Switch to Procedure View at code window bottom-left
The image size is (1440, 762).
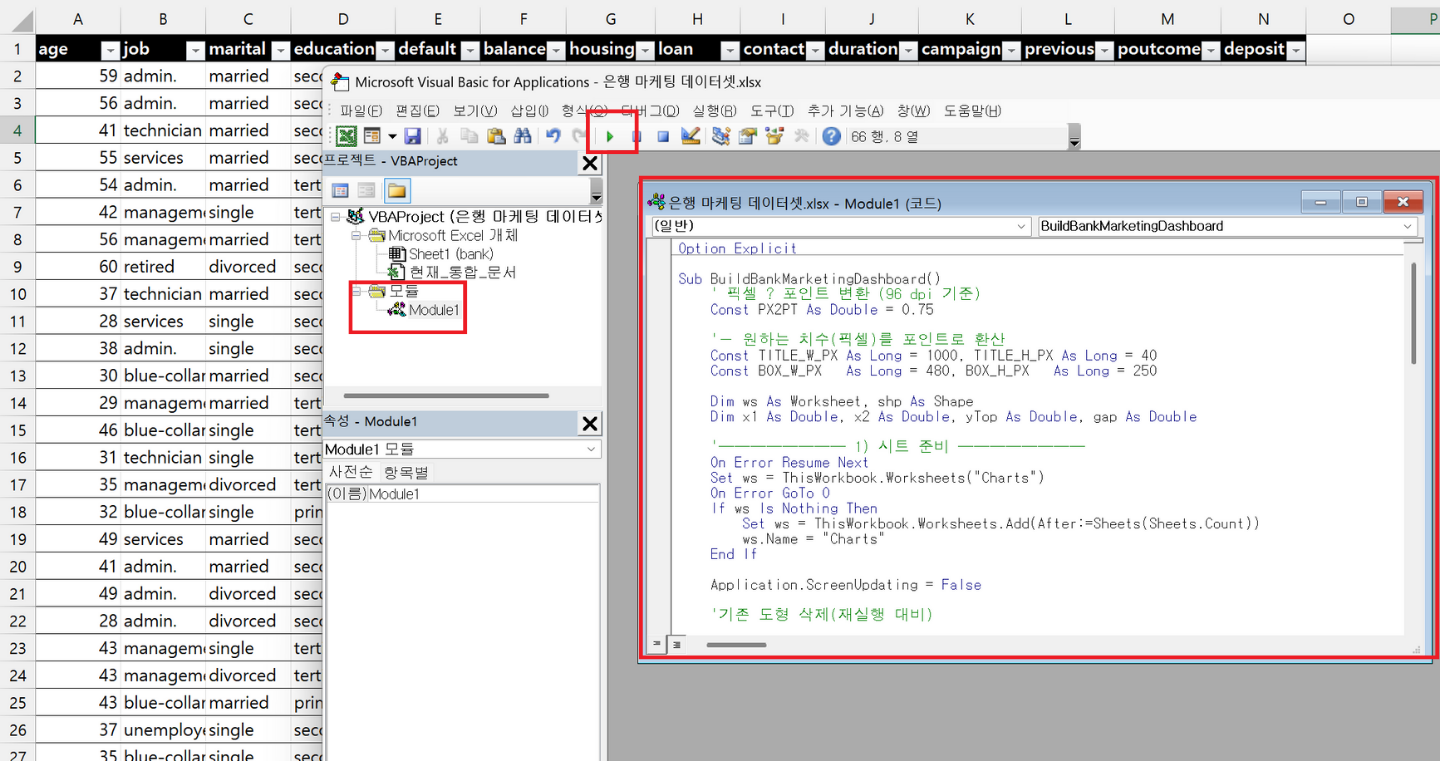point(658,645)
